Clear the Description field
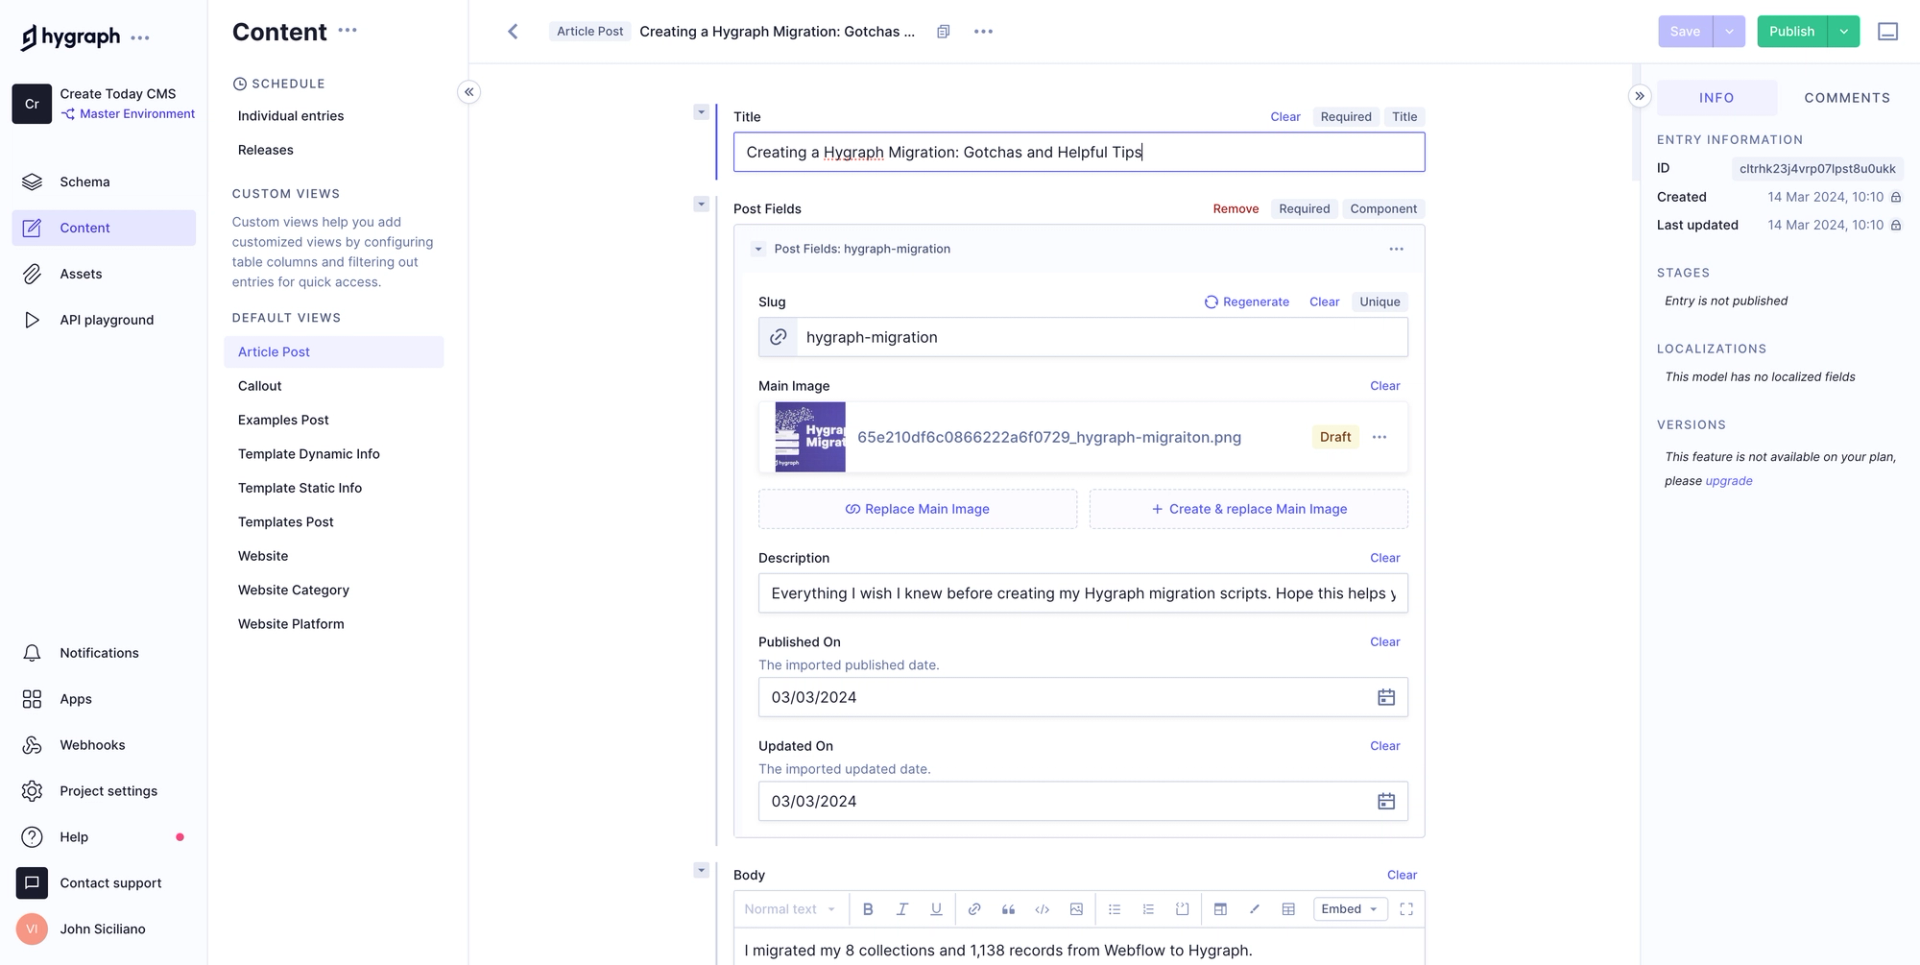The width and height of the screenshot is (1920, 965). [1385, 558]
